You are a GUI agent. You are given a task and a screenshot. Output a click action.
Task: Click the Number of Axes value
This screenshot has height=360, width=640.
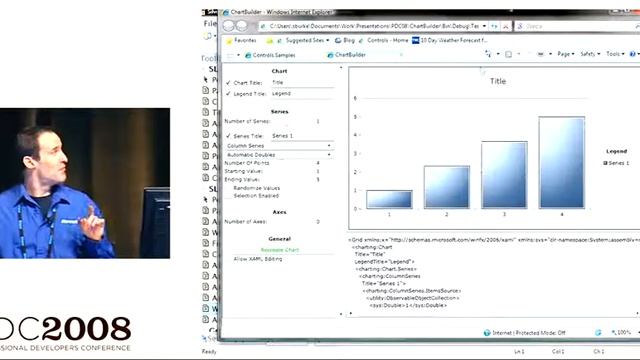318,222
